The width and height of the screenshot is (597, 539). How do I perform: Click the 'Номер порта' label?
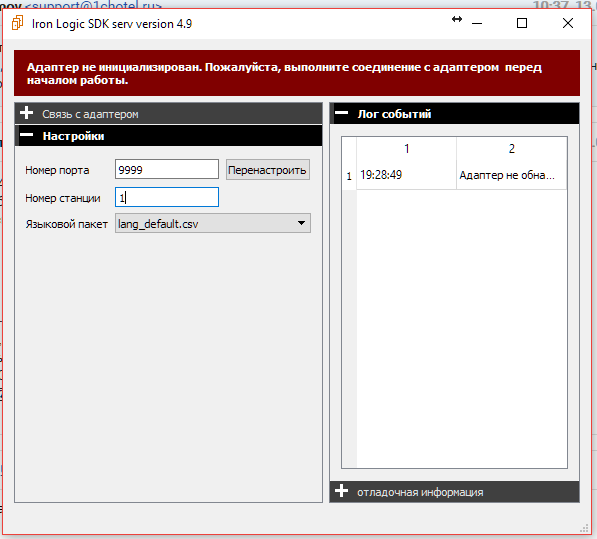(57, 170)
